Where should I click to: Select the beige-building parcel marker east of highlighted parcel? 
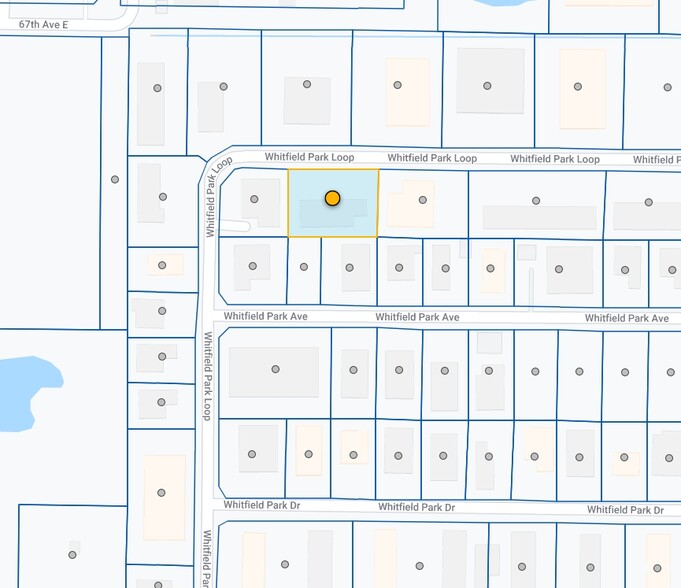coord(423,200)
